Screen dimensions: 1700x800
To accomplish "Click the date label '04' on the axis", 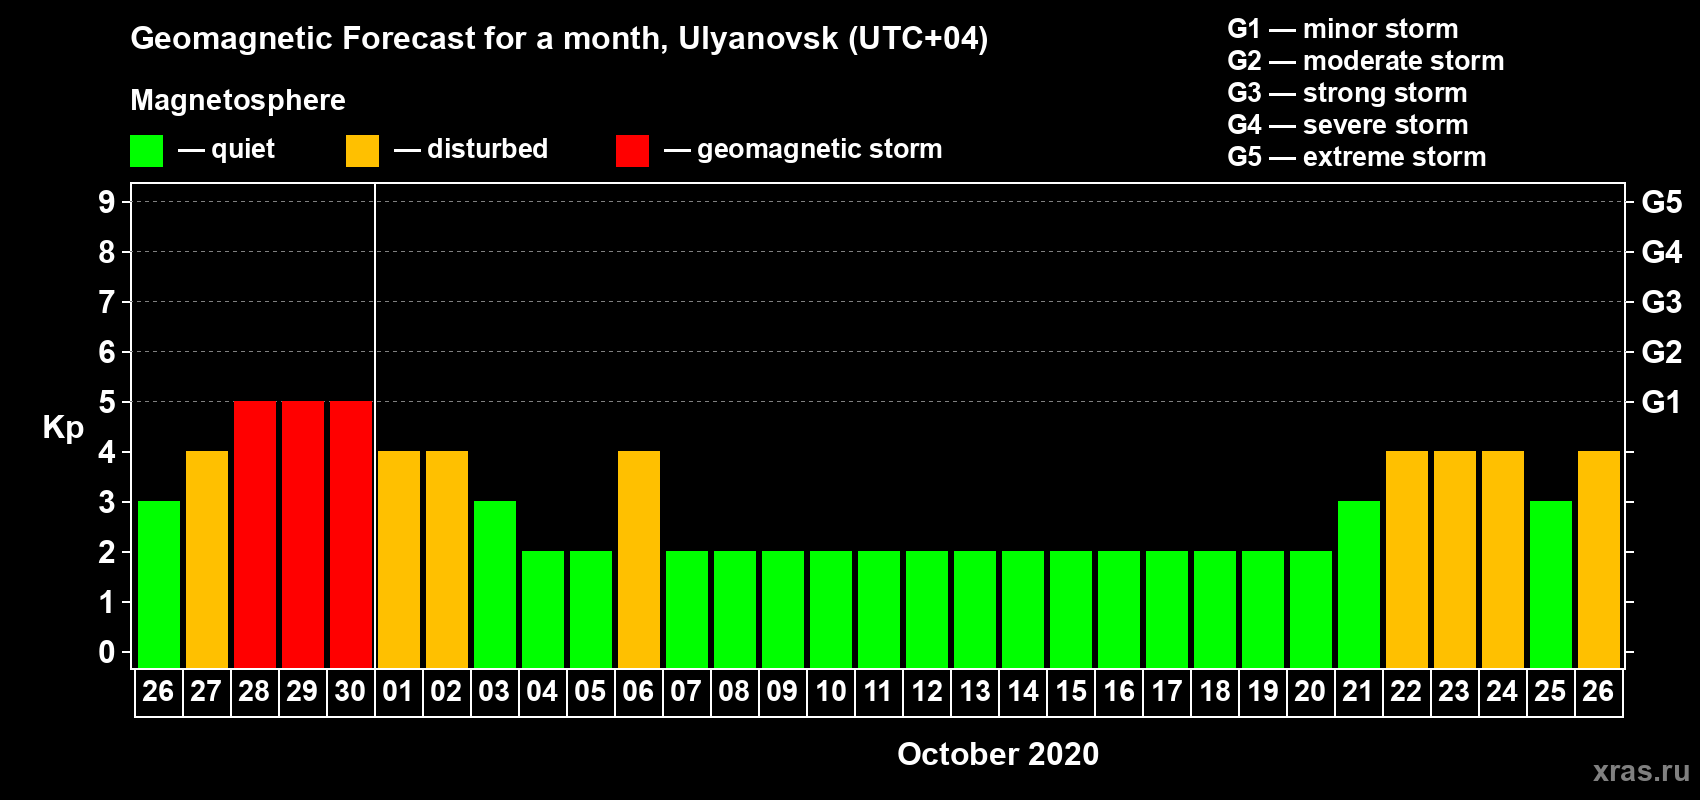I will tap(542, 692).
